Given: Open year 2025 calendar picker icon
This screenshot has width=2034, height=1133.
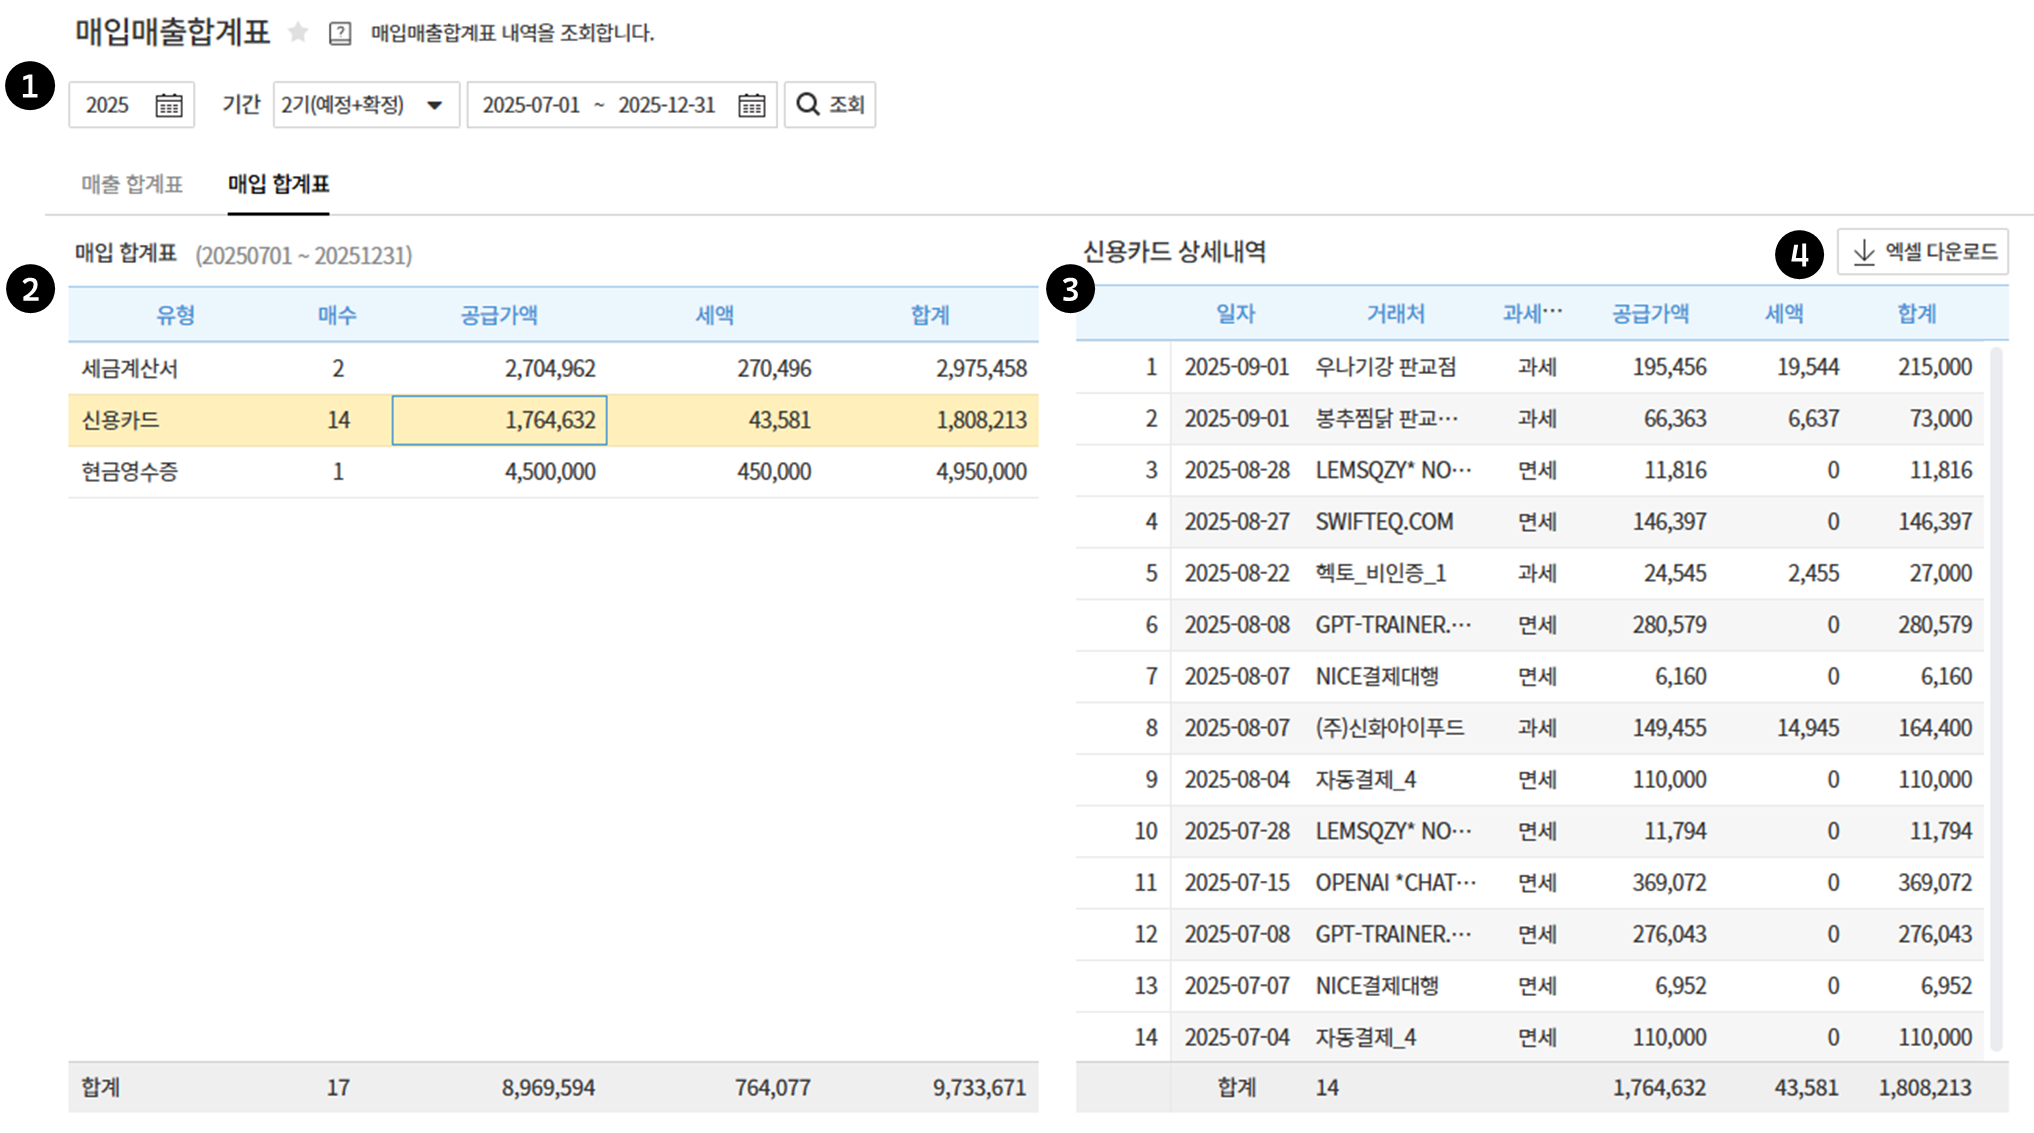Looking at the screenshot, I should (169, 105).
